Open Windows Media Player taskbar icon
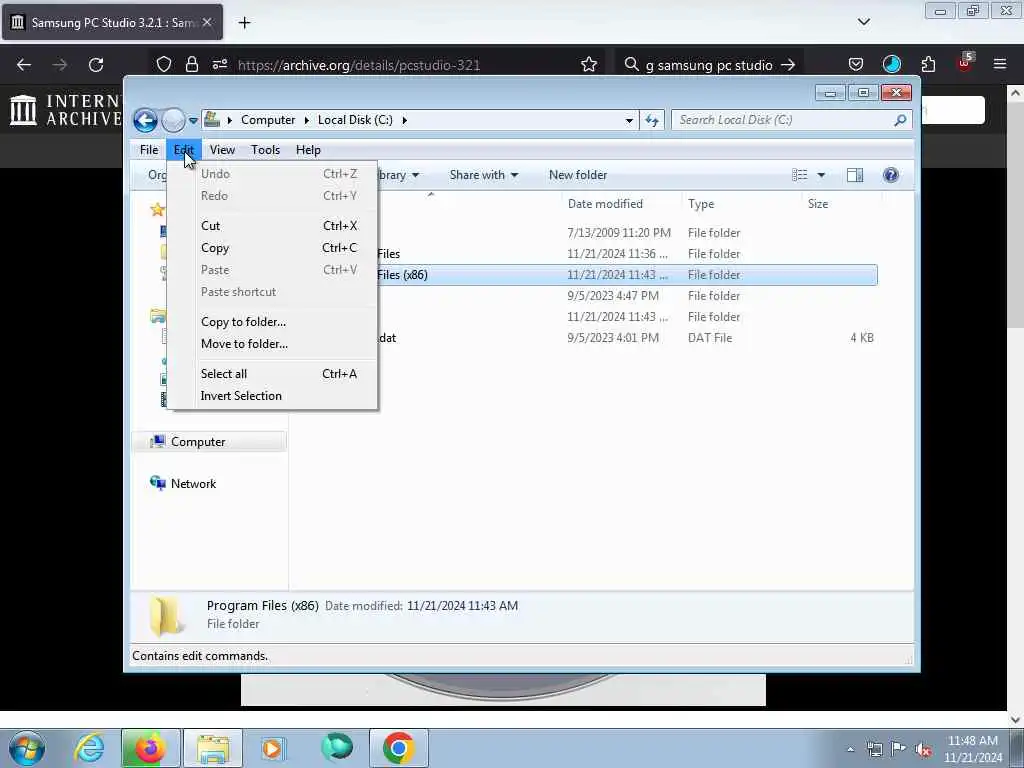The height and width of the screenshot is (768, 1024). tap(273, 748)
